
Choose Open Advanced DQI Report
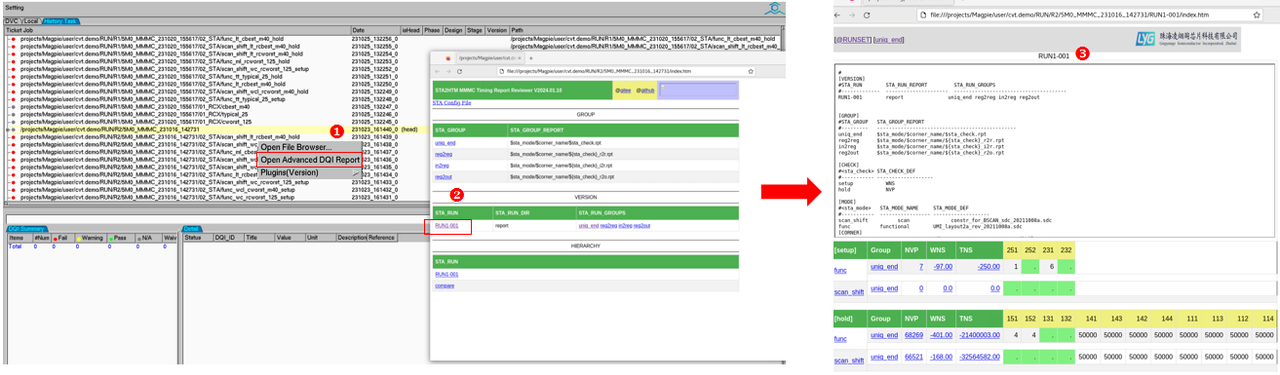pyautogui.click(x=310, y=159)
